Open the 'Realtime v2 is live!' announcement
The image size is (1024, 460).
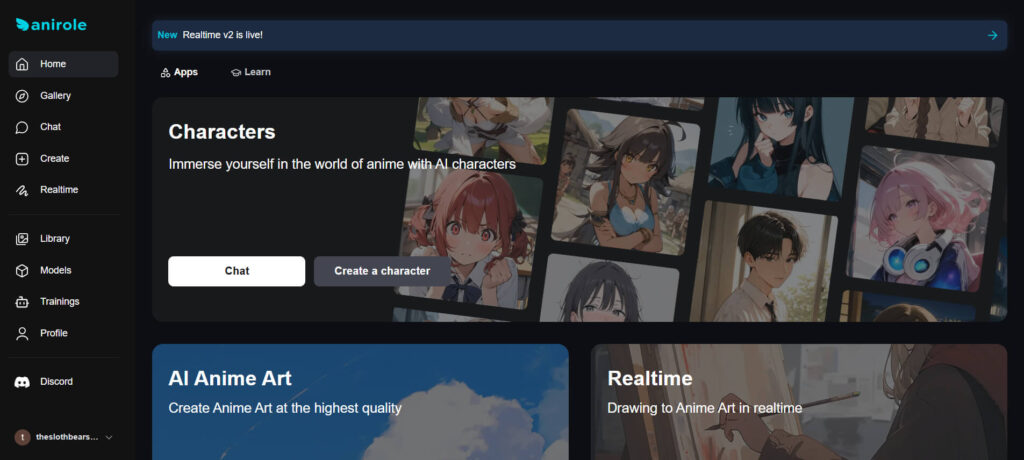pyautogui.click(x=579, y=35)
